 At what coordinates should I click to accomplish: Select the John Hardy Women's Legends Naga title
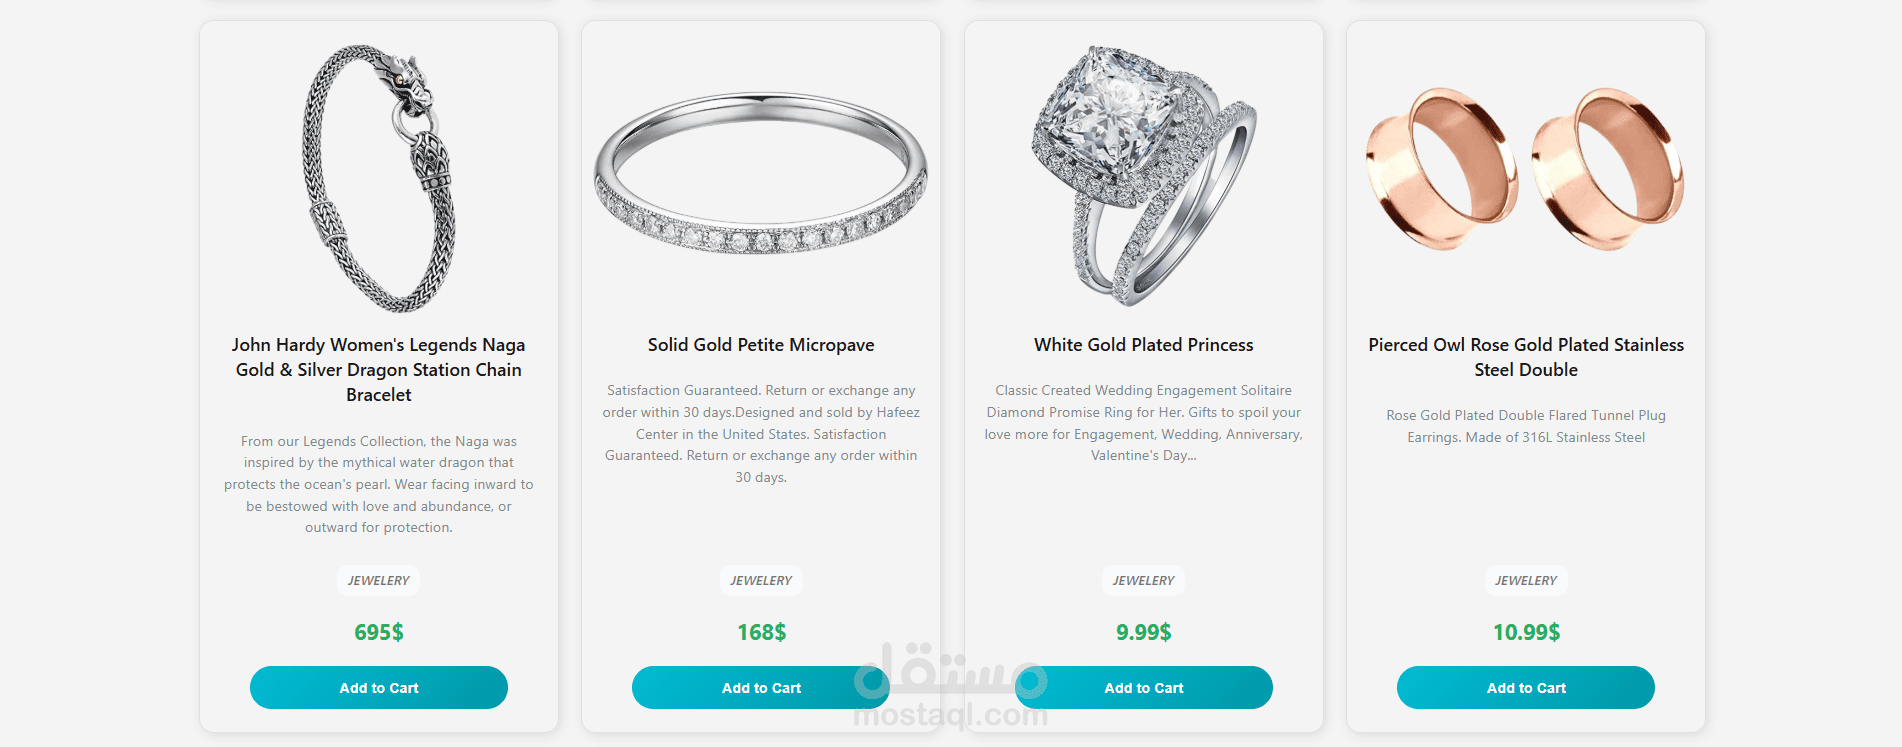click(379, 369)
